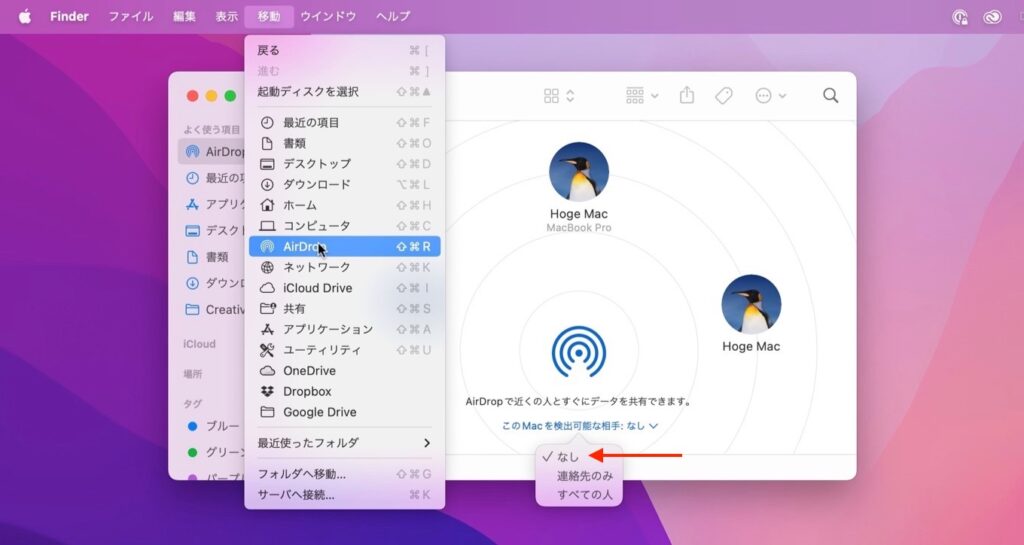Click the tag icon in Finder toolbar

click(x=724, y=96)
